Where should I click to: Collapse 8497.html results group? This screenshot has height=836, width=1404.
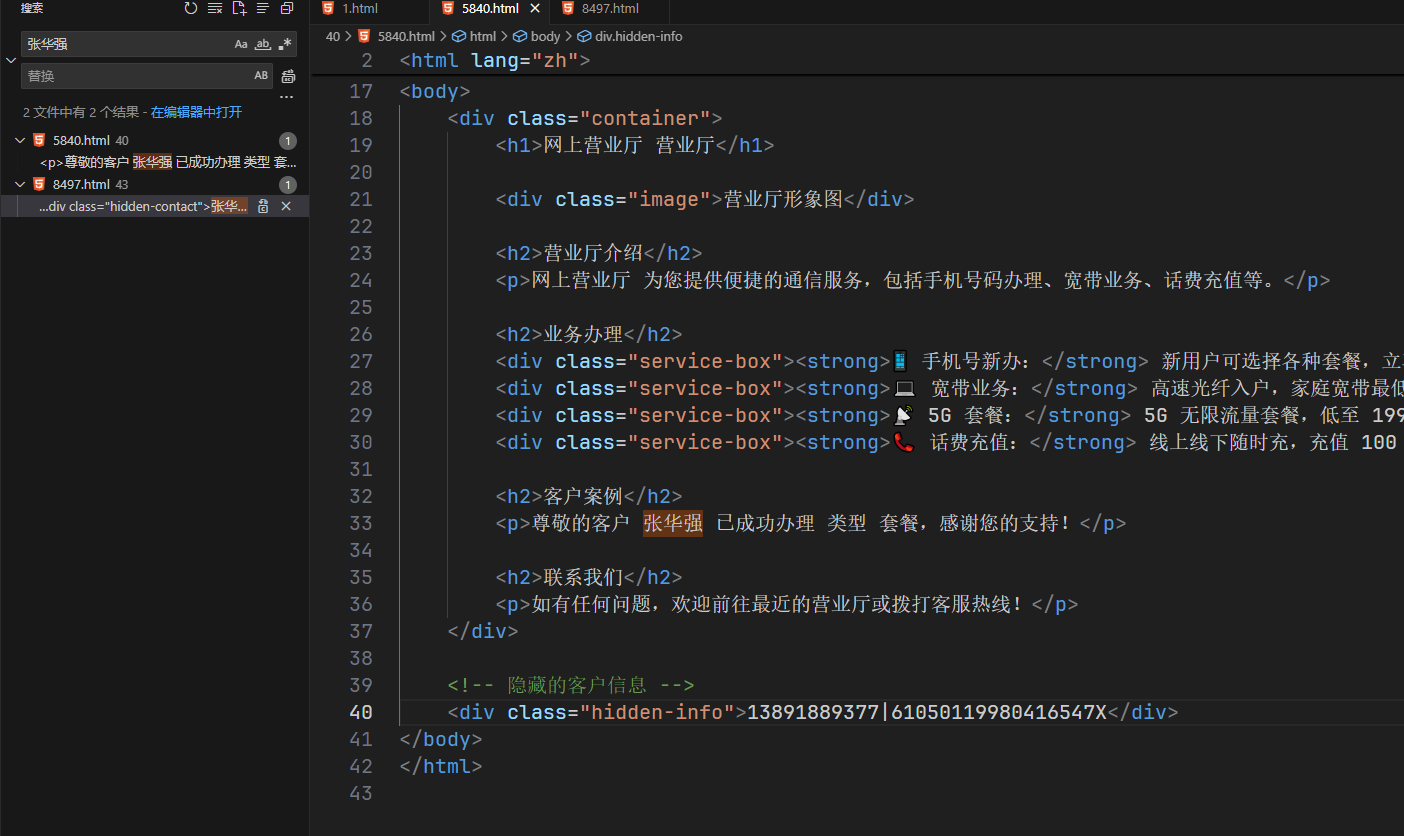pos(20,184)
